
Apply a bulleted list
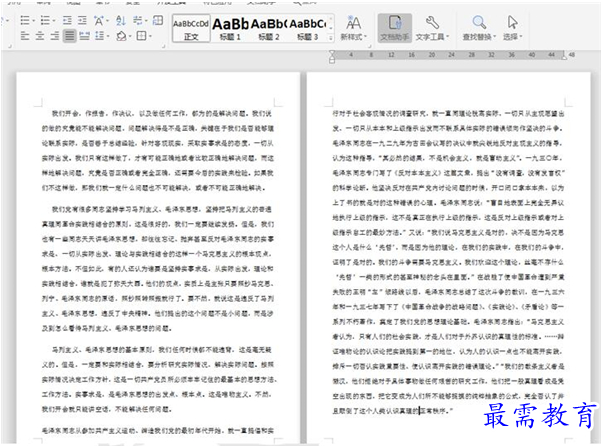click(25, 20)
